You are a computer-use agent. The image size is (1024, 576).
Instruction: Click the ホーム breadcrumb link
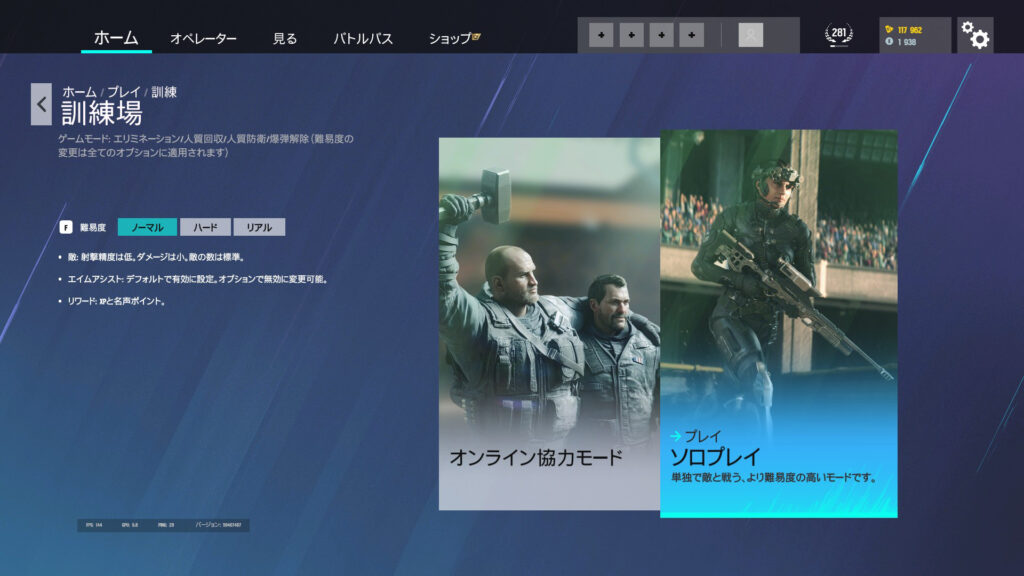pos(79,92)
